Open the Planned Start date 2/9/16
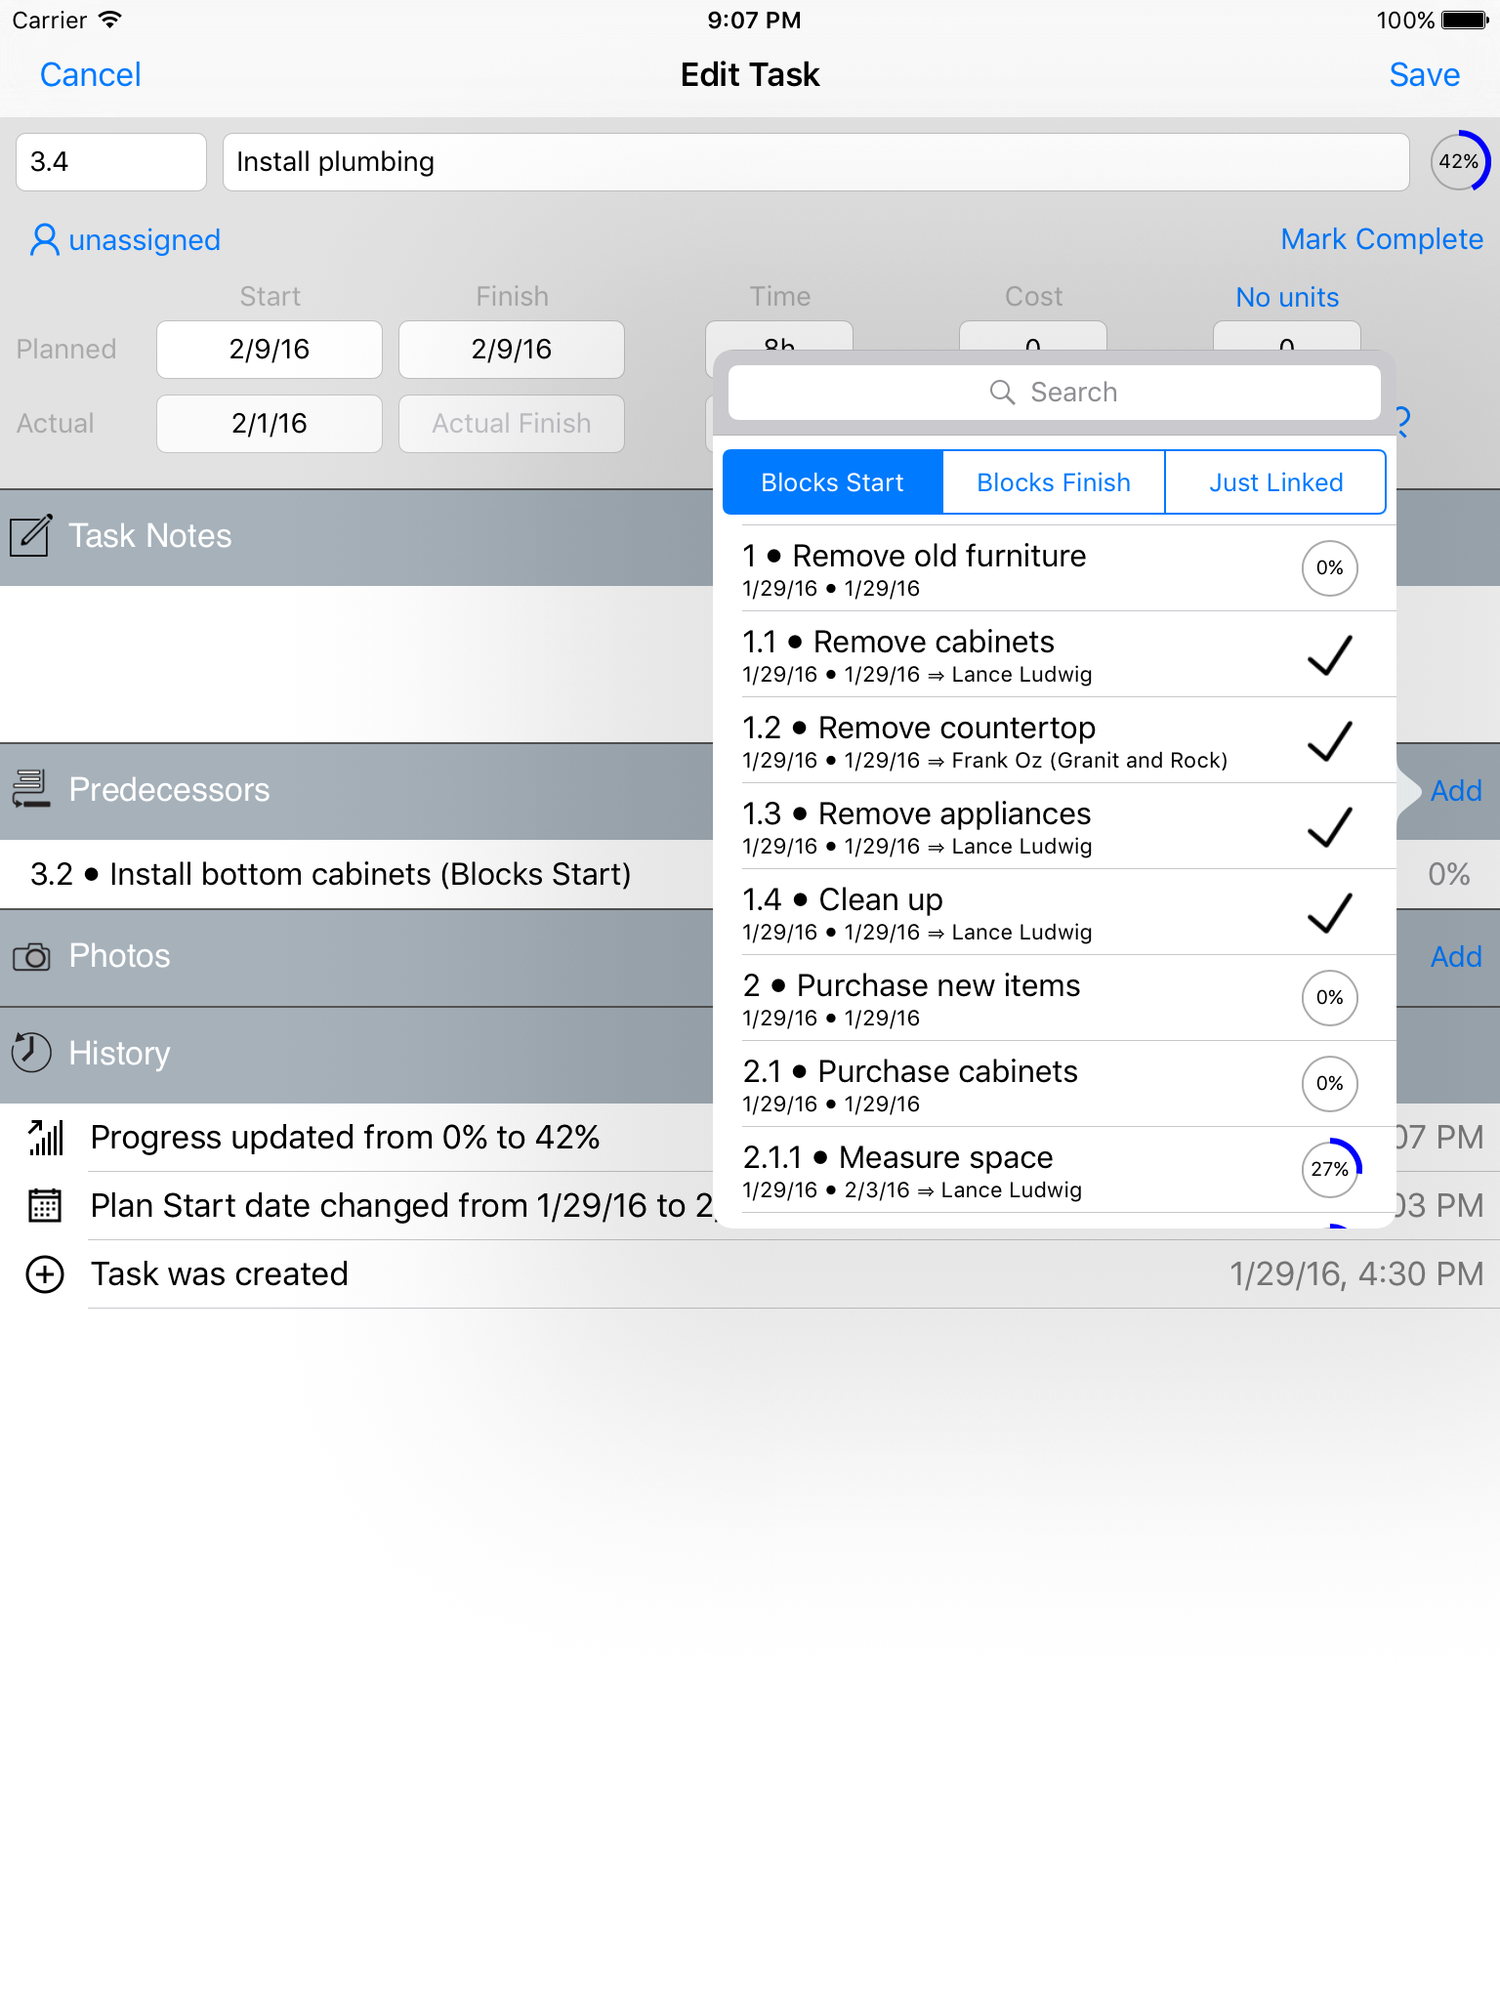 (x=269, y=349)
